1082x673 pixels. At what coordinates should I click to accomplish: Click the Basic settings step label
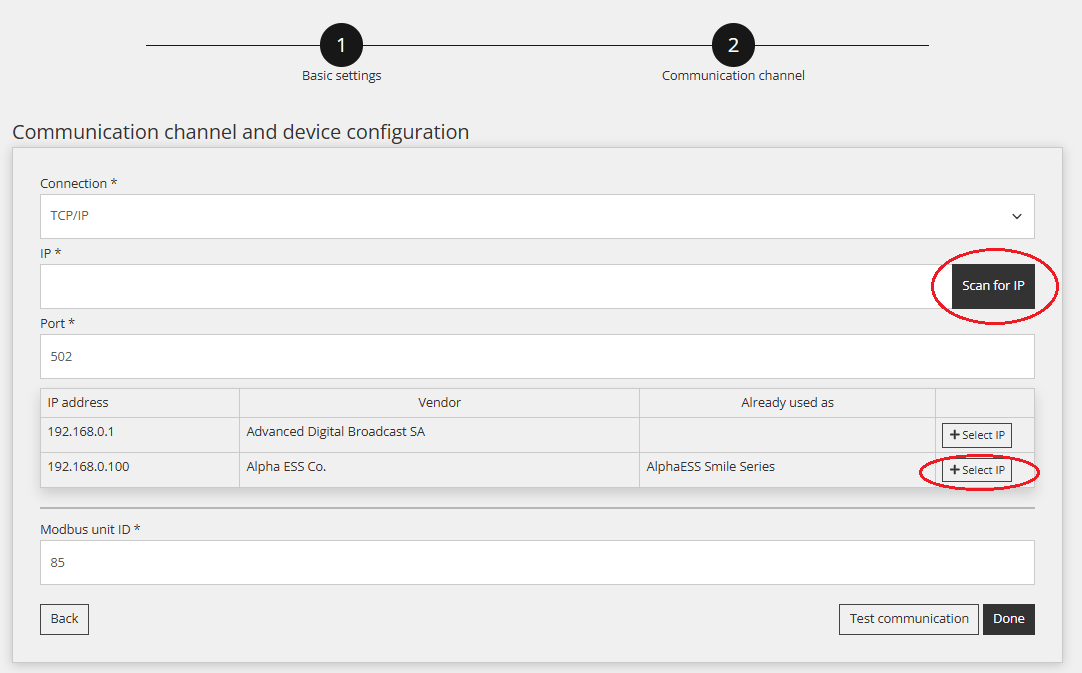click(x=341, y=76)
